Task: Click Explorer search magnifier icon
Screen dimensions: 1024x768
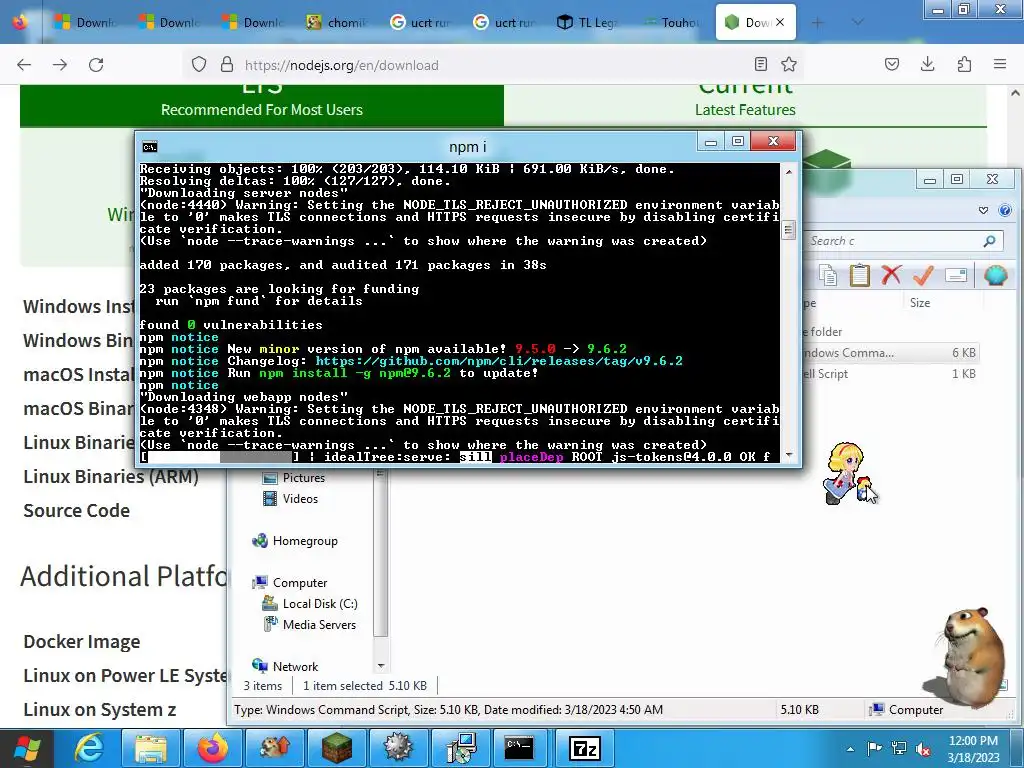Action: 989,241
